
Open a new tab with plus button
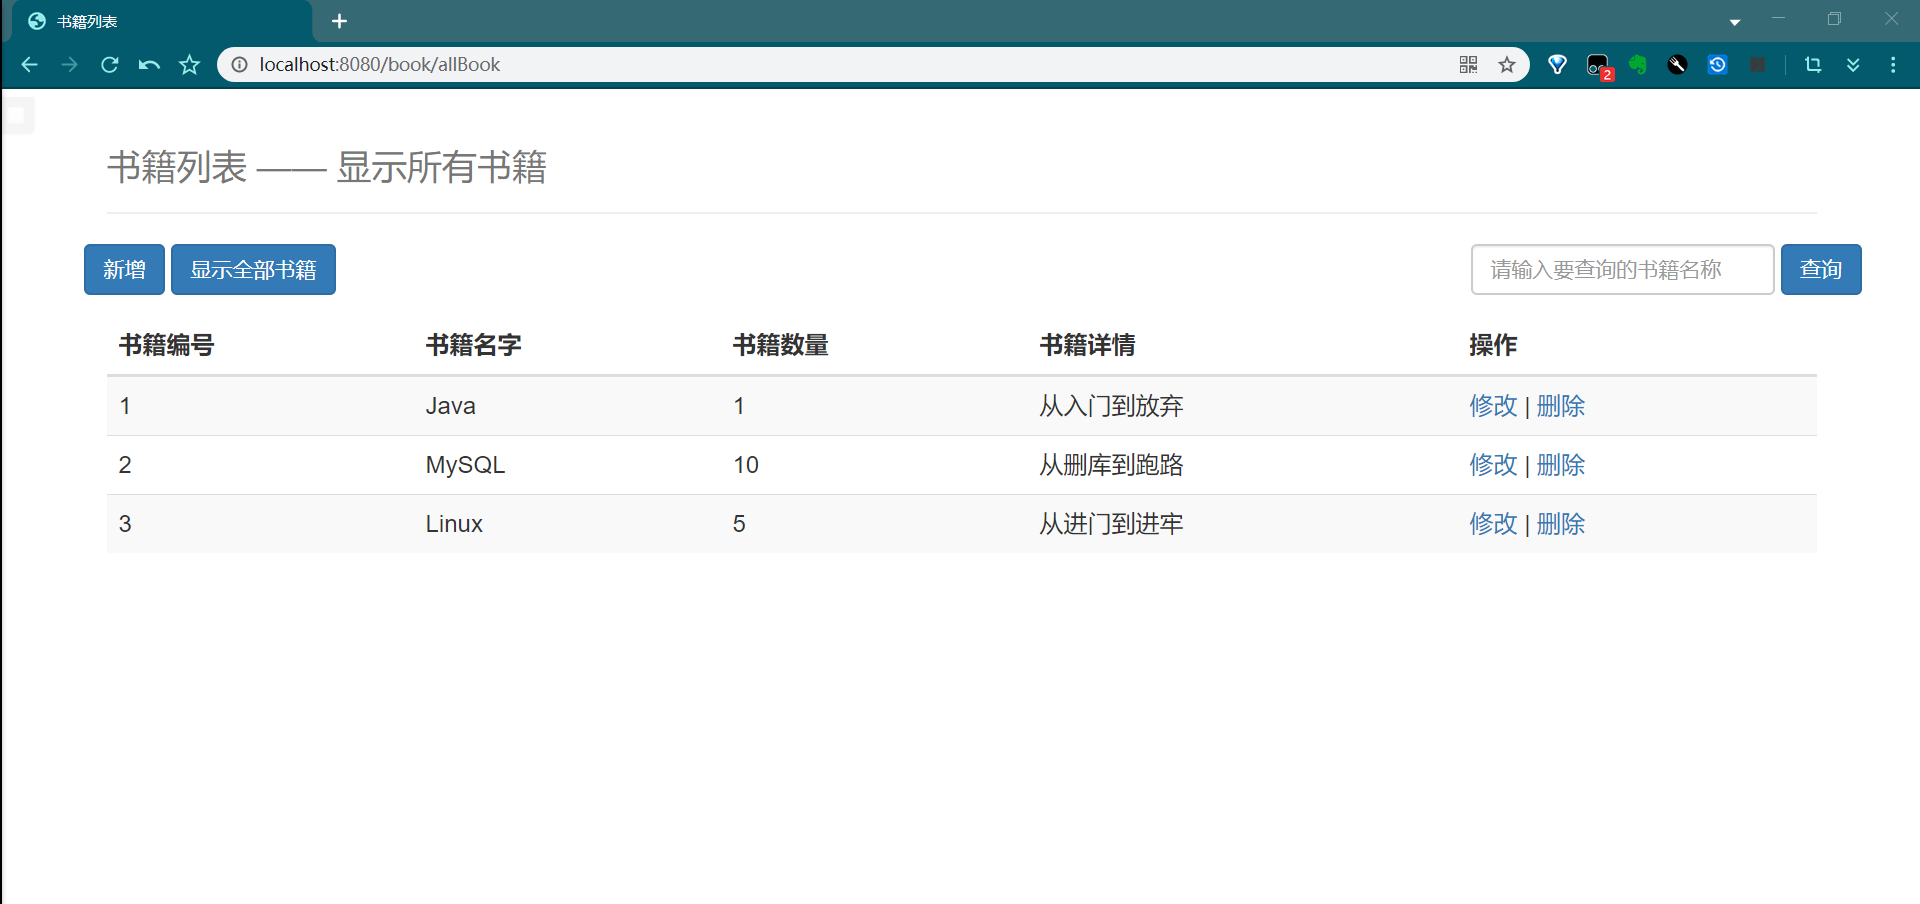[x=339, y=21]
